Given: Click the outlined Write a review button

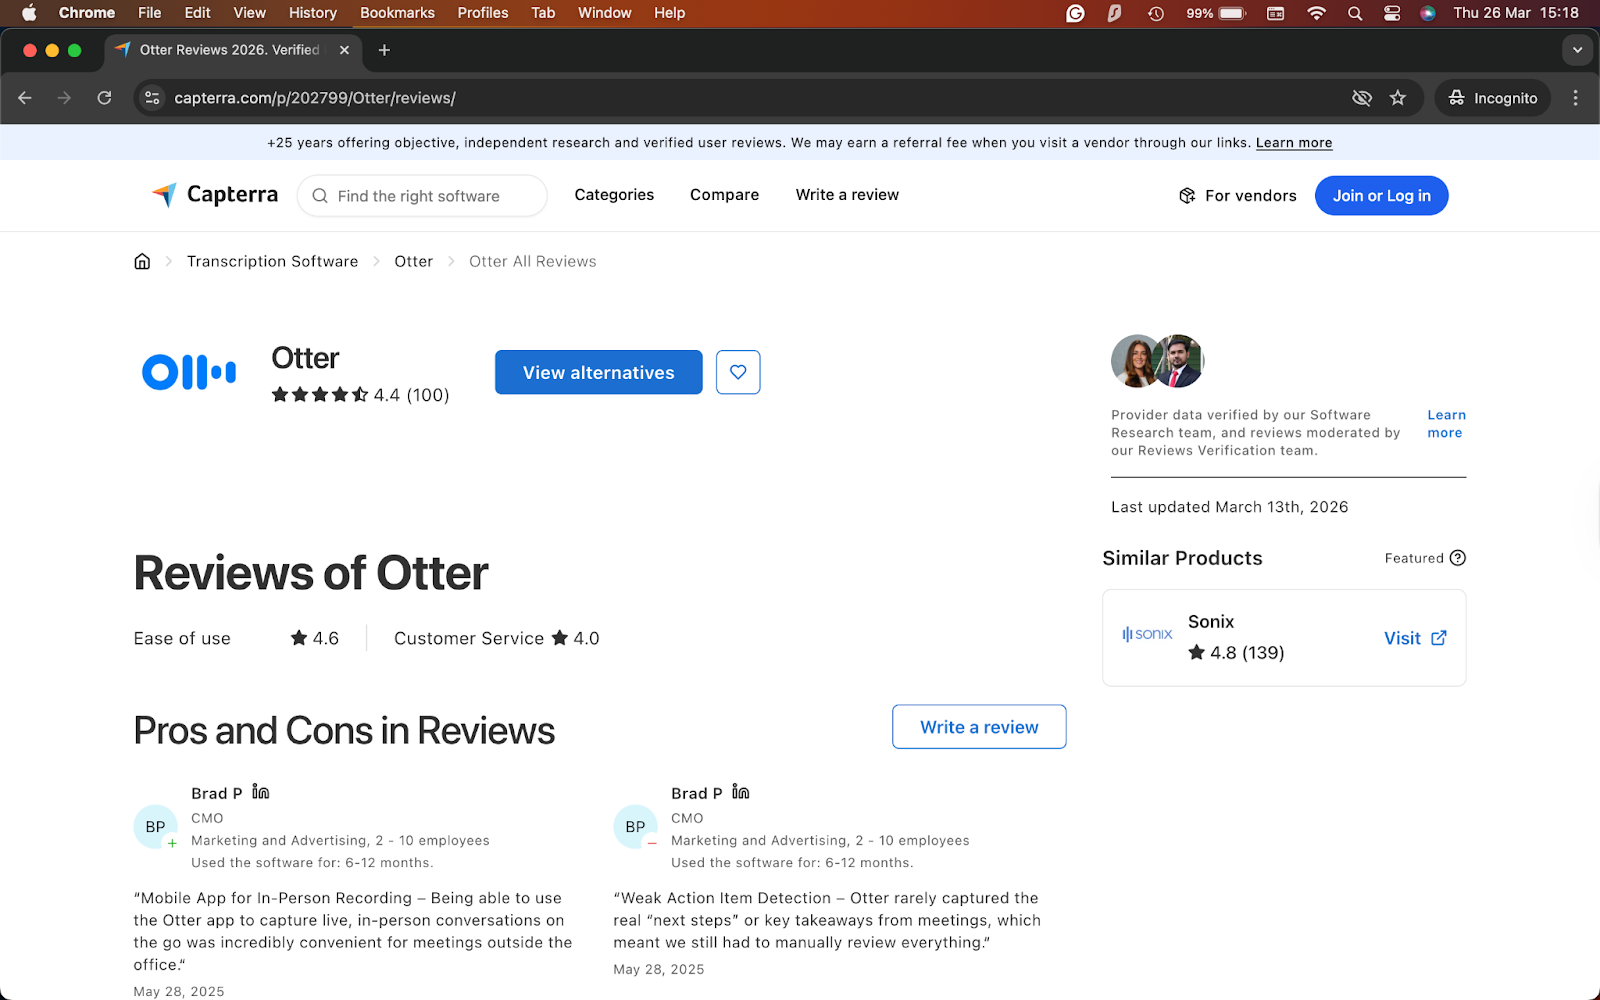Looking at the screenshot, I should [979, 727].
